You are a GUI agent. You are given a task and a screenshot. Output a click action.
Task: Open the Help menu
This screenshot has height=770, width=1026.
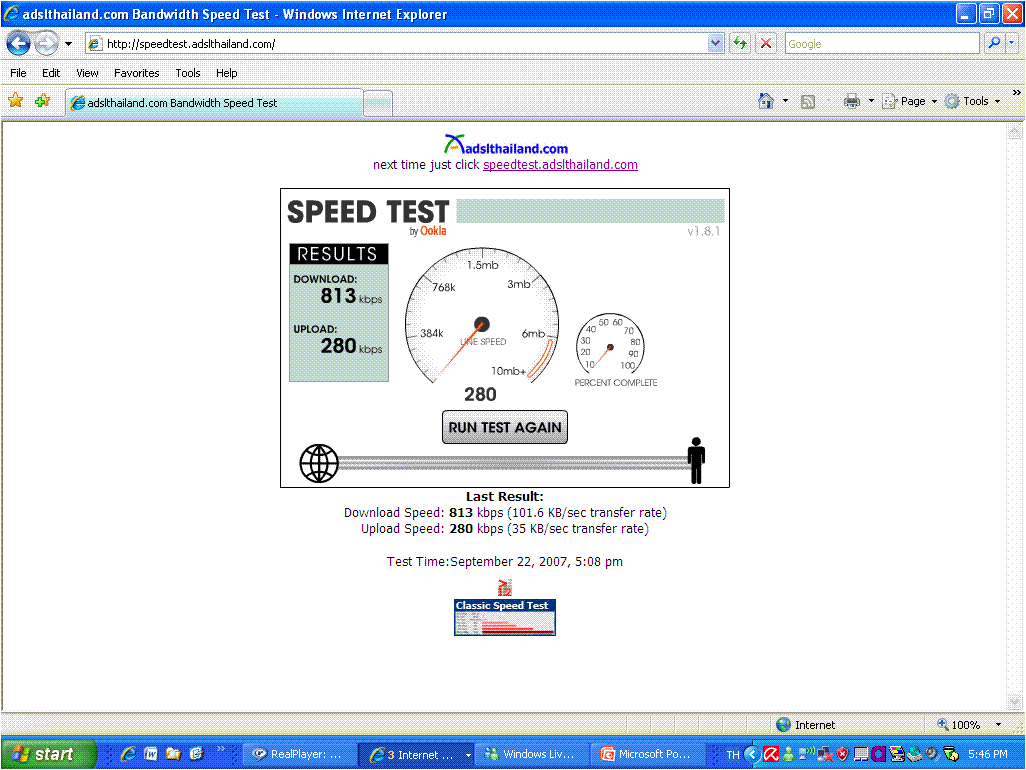click(x=226, y=73)
